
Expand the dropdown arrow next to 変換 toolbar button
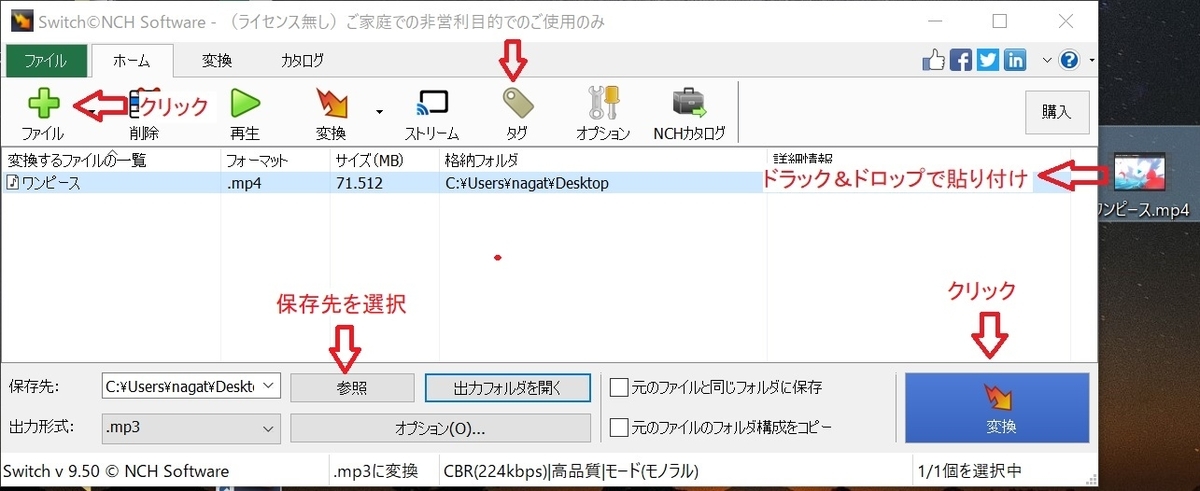click(379, 111)
